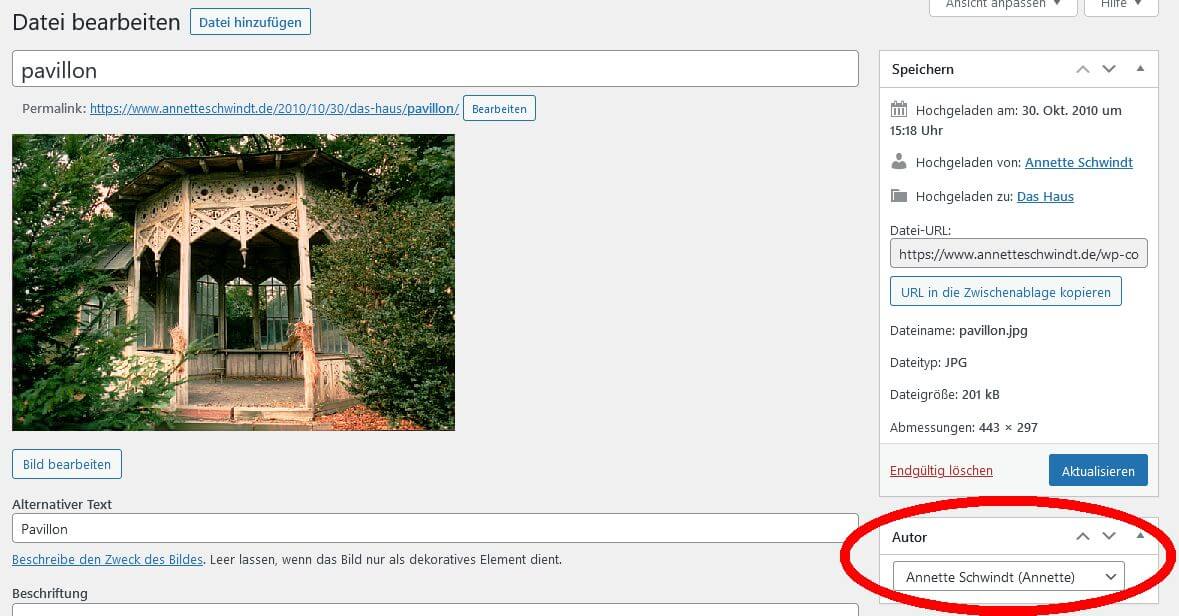Open the Ansicht anpassen tab
The width and height of the screenshot is (1179, 616).
point(1003,5)
